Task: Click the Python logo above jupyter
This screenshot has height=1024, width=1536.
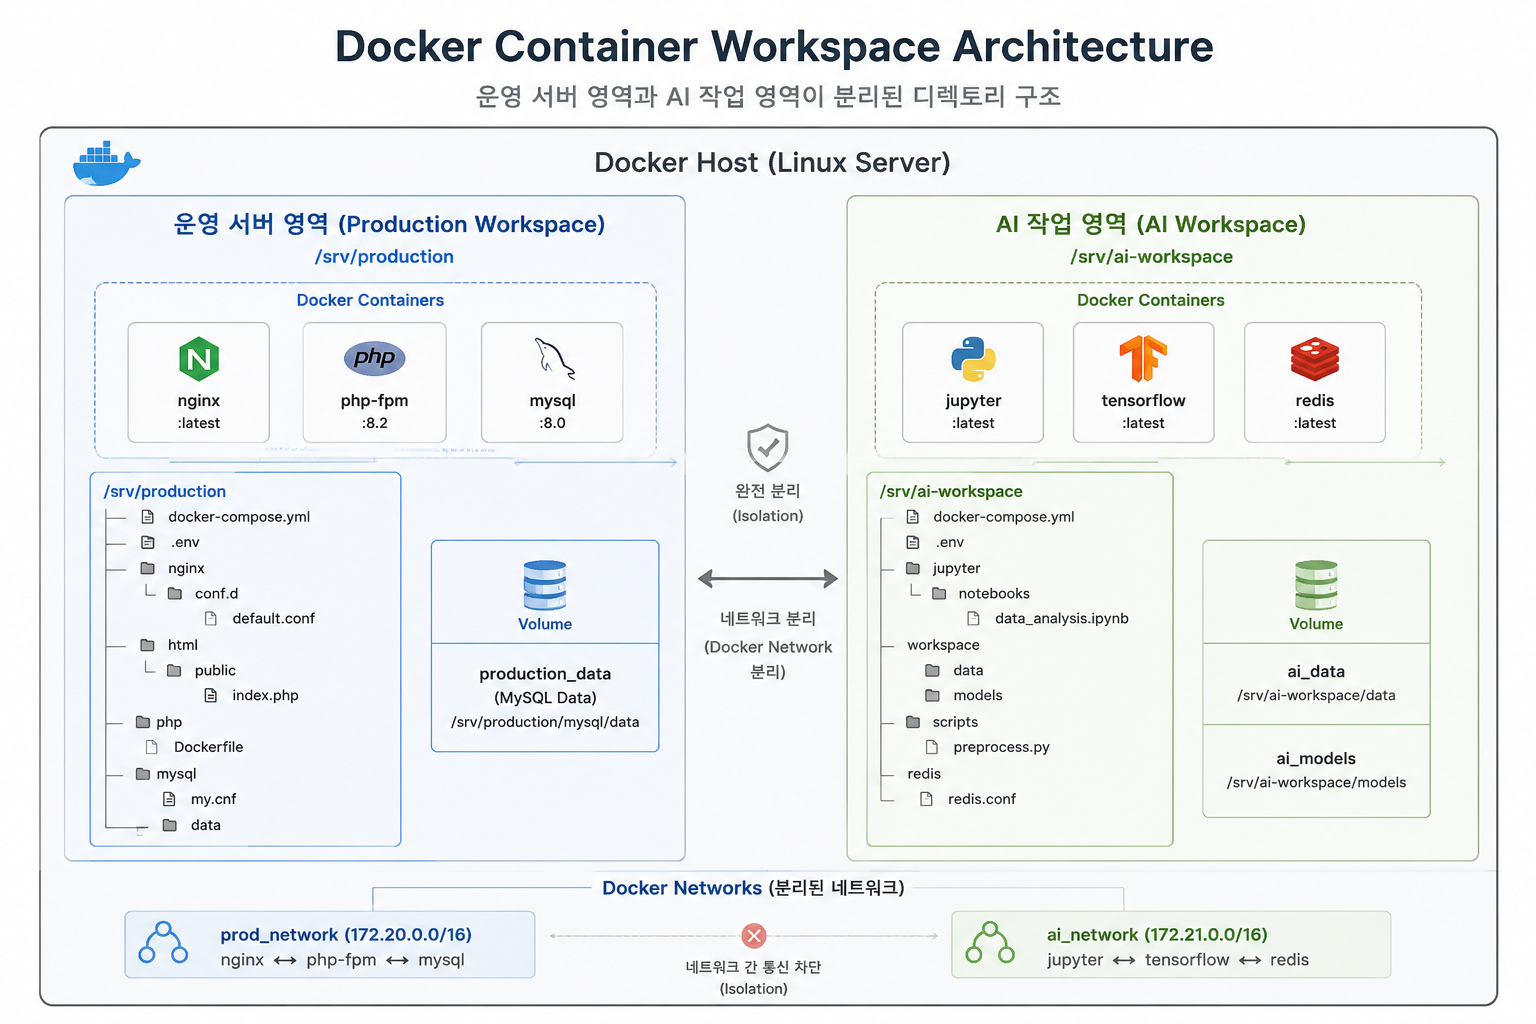Action: 973,359
